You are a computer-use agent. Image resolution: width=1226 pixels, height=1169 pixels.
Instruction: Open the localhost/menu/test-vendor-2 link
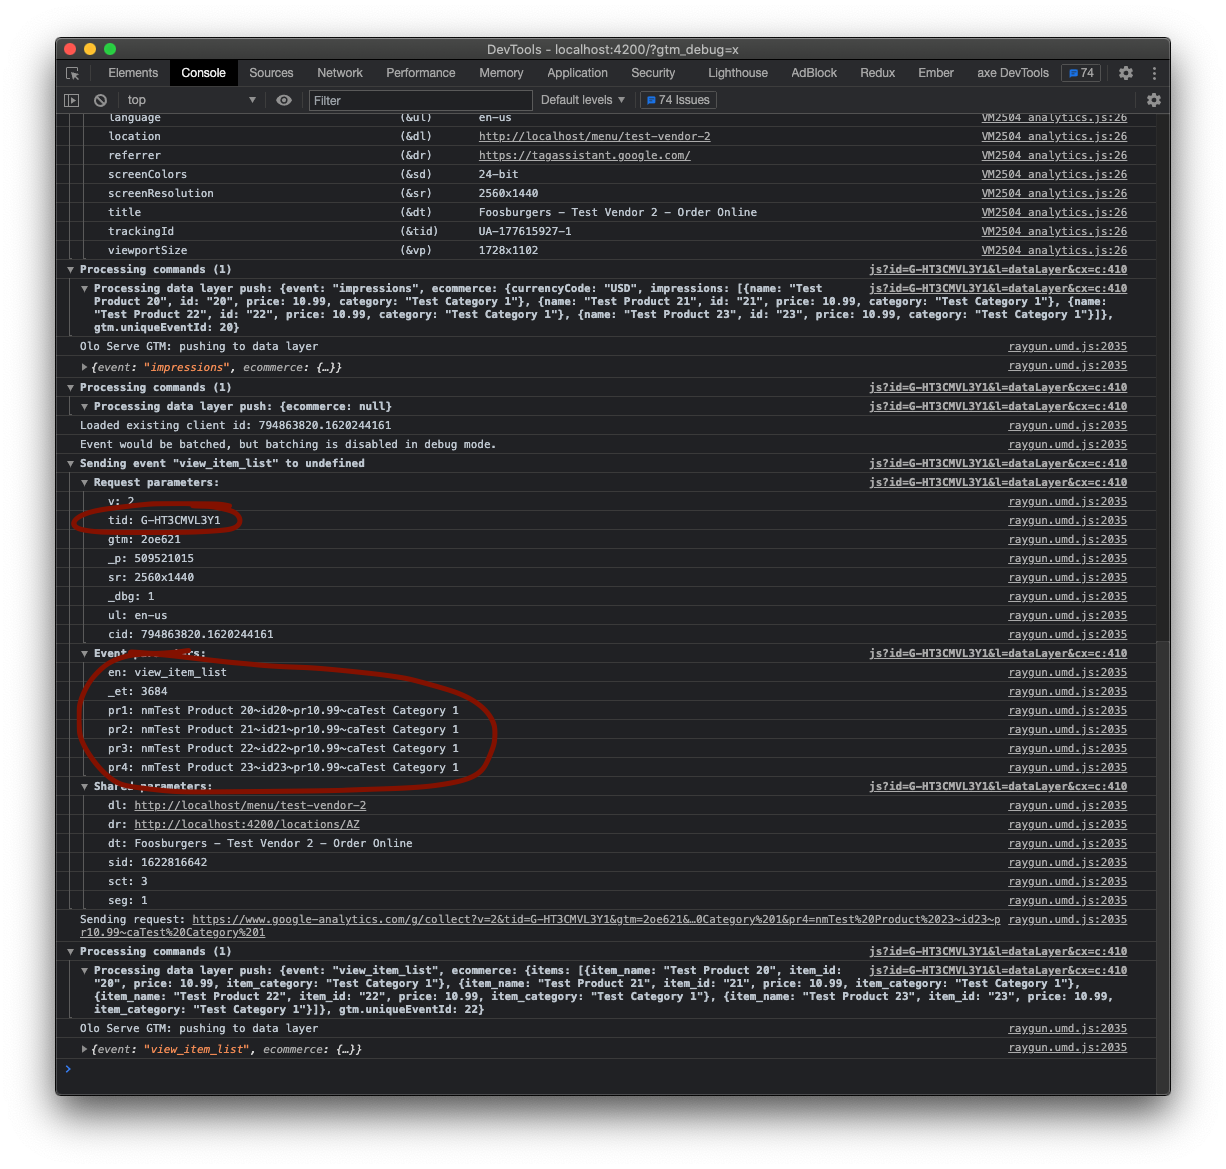point(594,136)
